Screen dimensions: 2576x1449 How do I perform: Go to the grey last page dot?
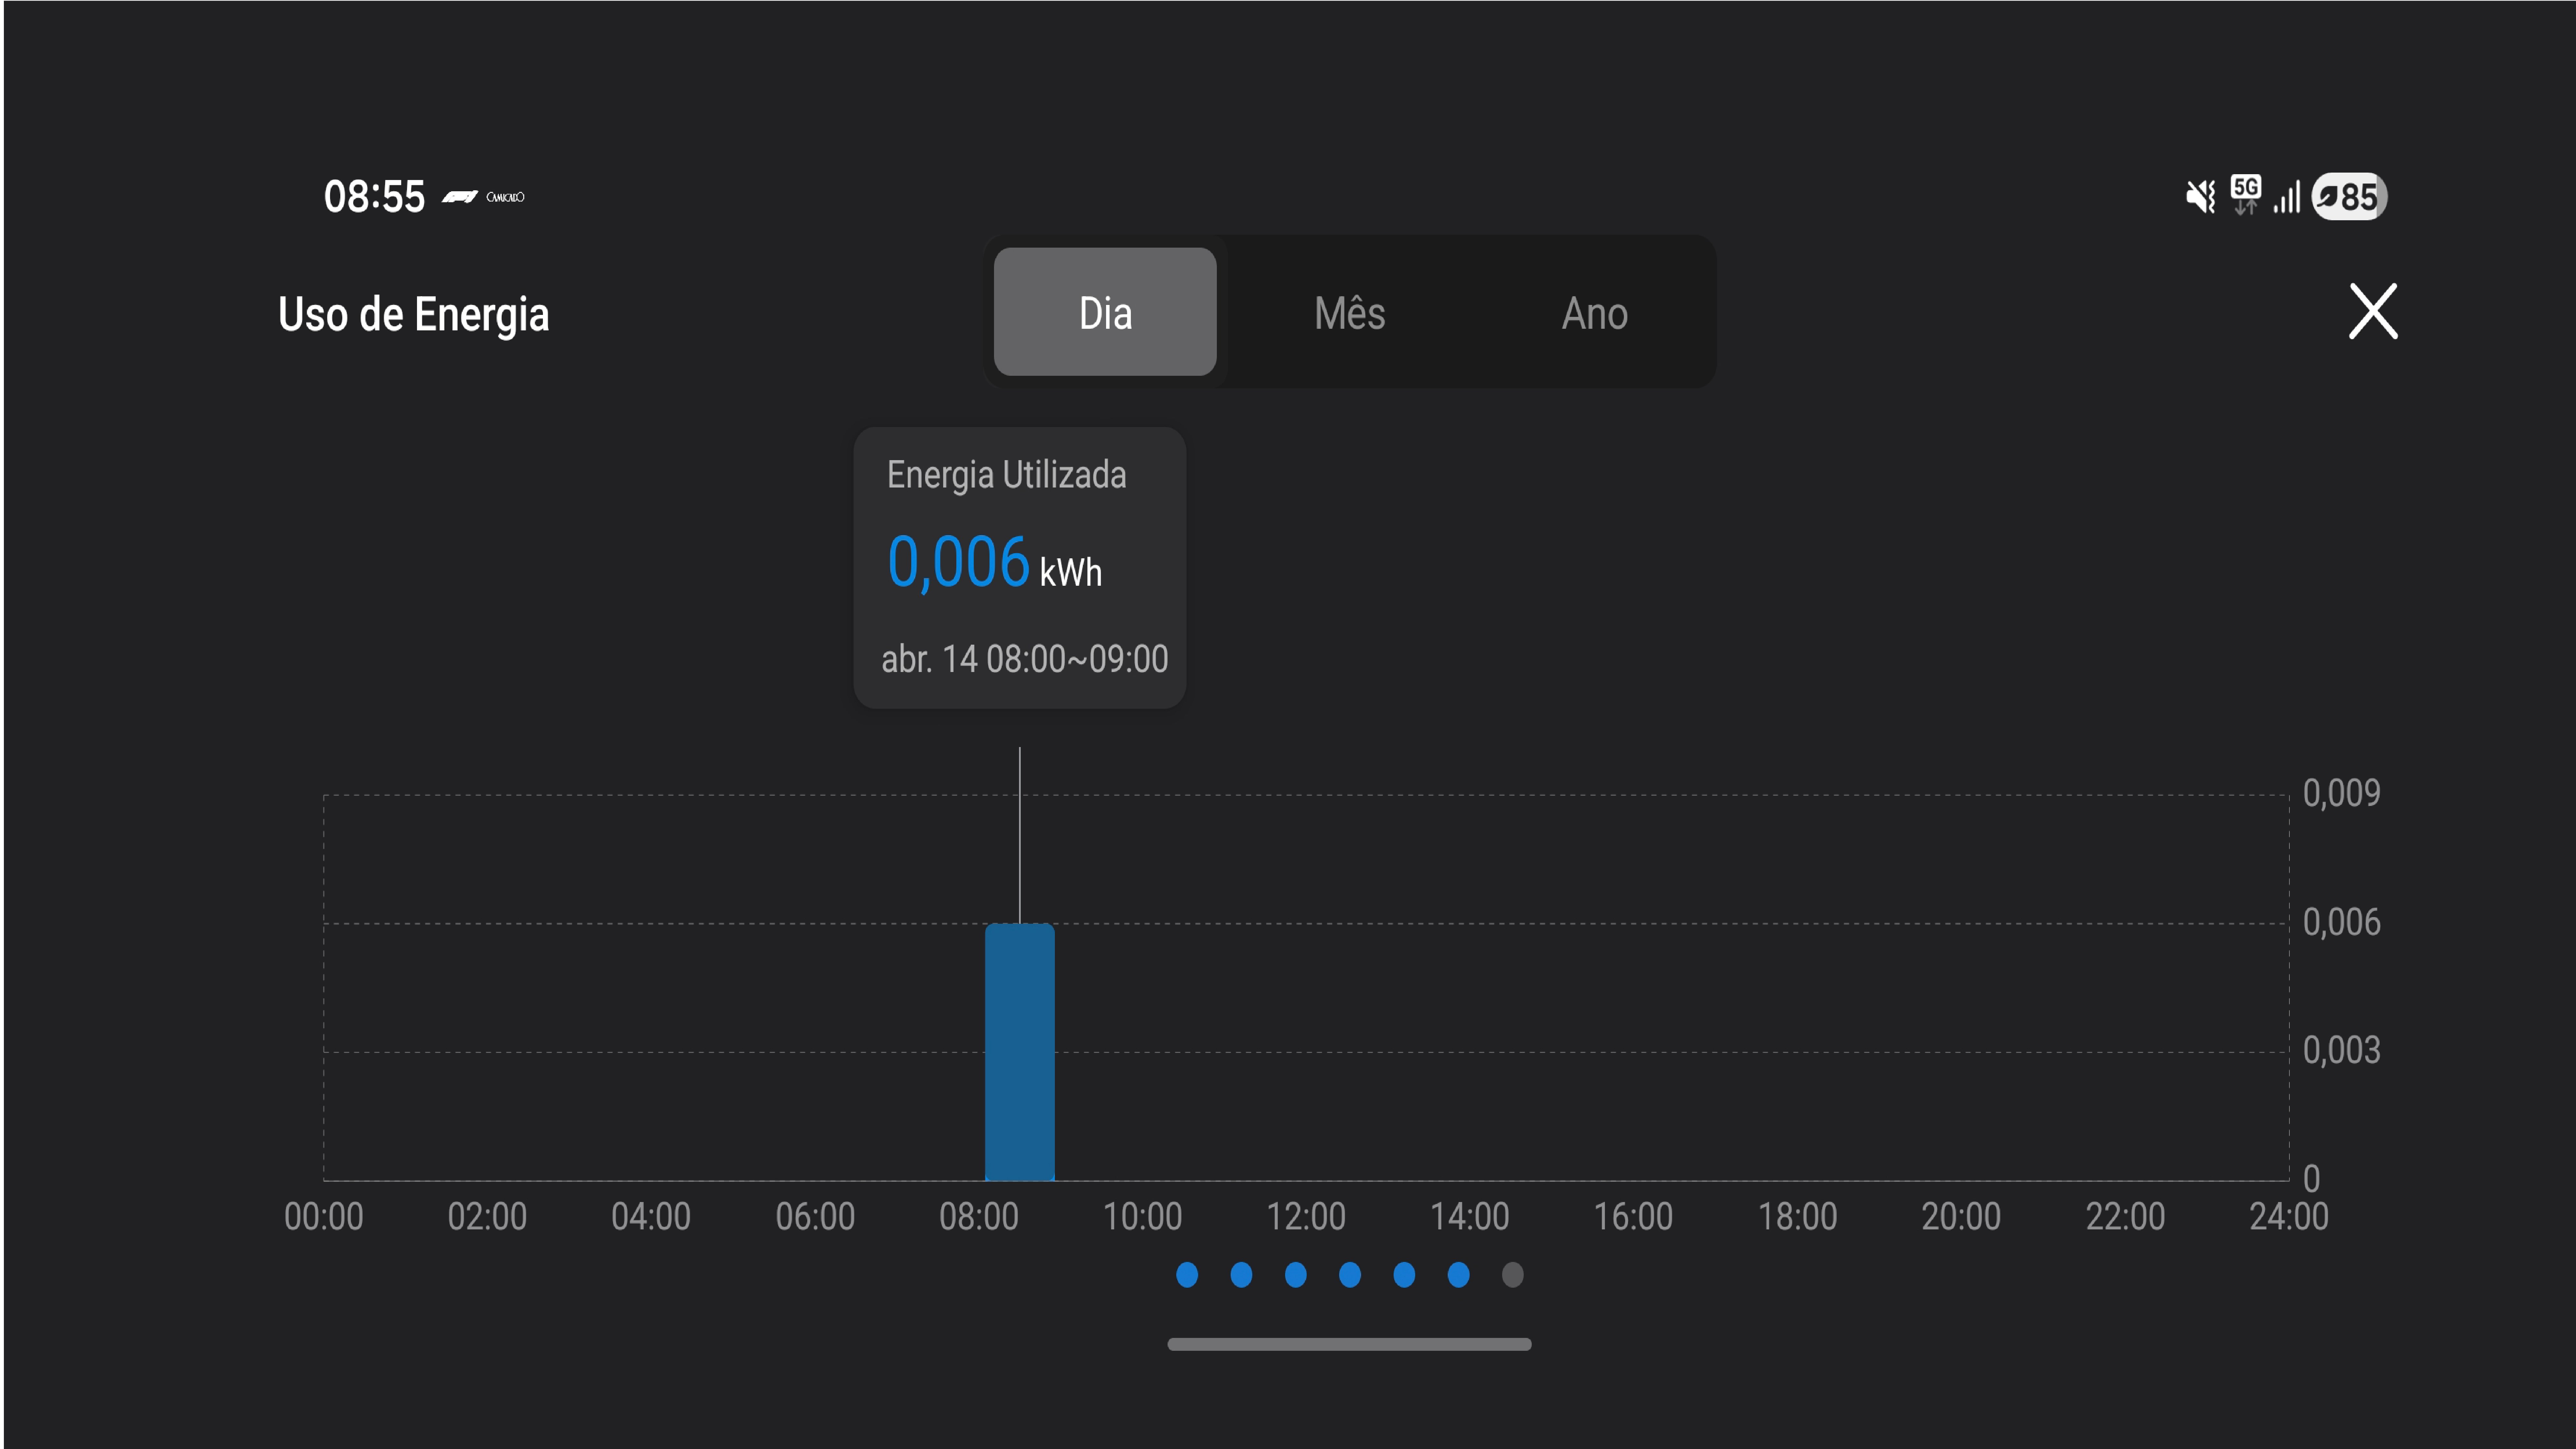pos(1513,1275)
